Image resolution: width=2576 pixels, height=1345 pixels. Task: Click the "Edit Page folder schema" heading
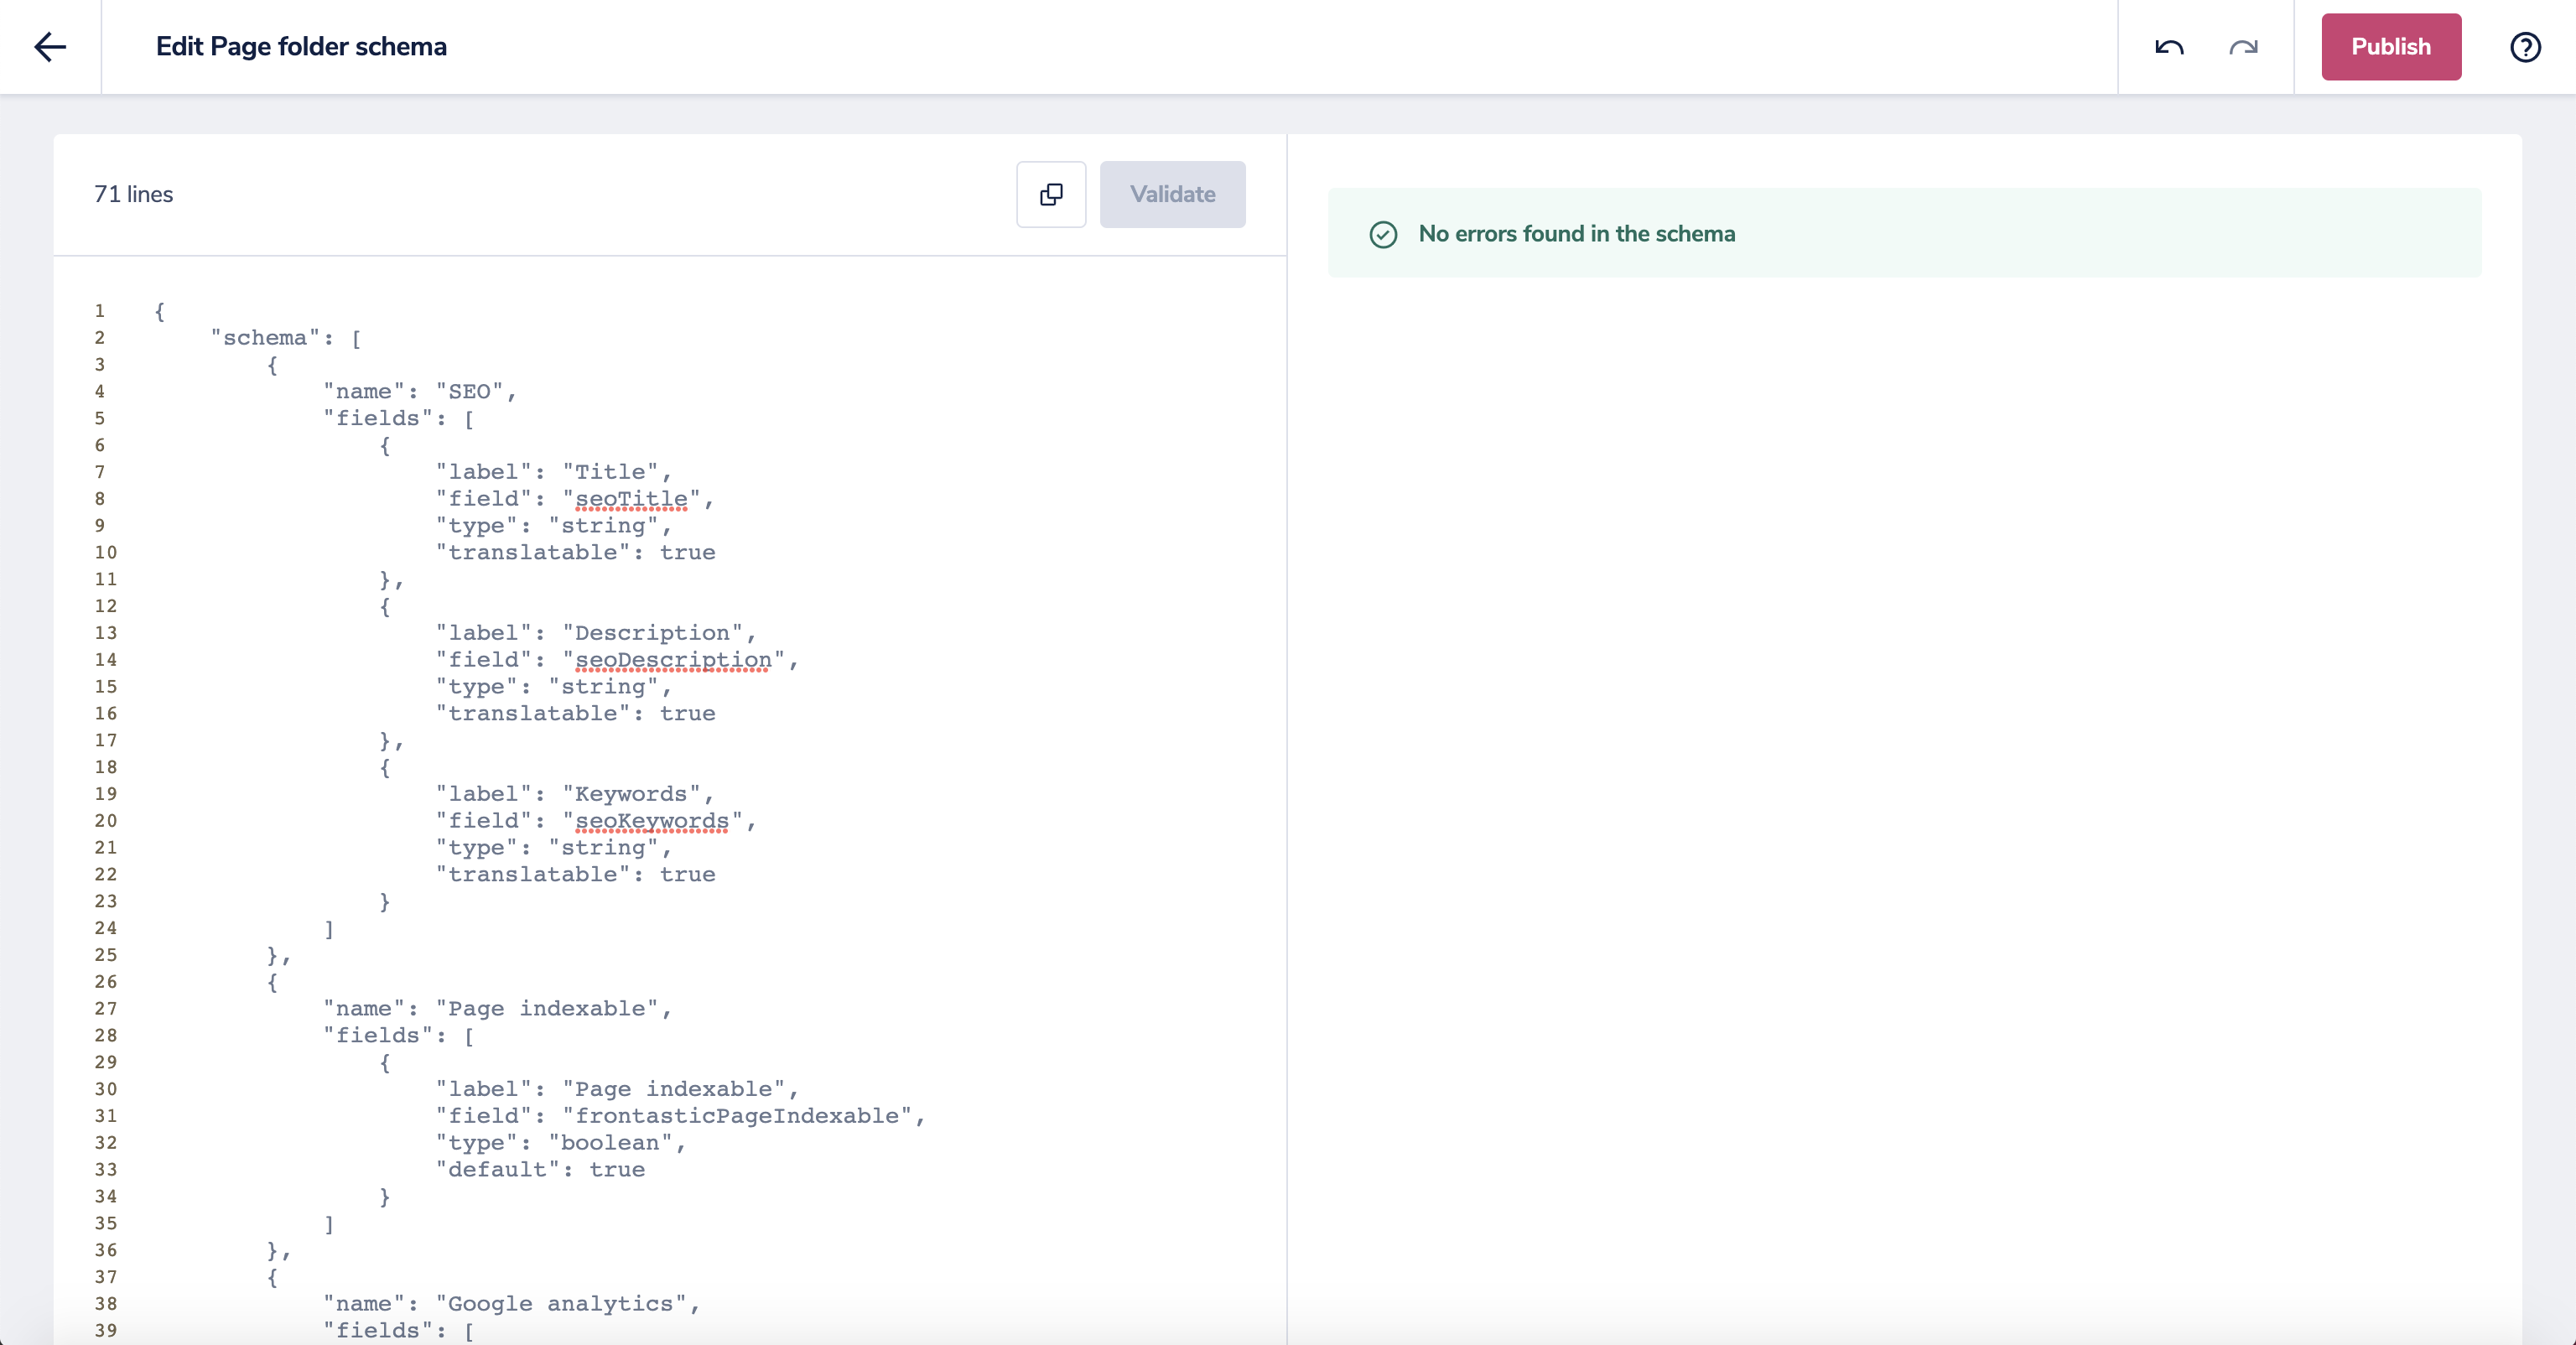click(x=301, y=47)
